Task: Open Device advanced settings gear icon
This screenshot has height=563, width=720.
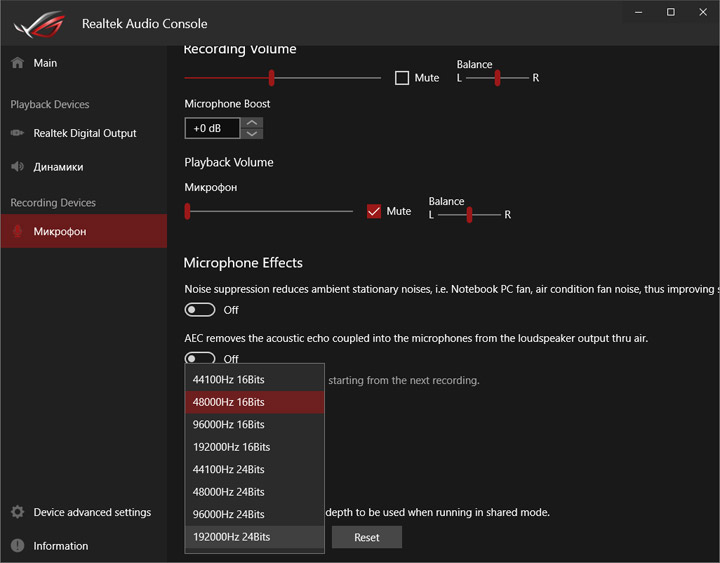Action: click(x=17, y=512)
